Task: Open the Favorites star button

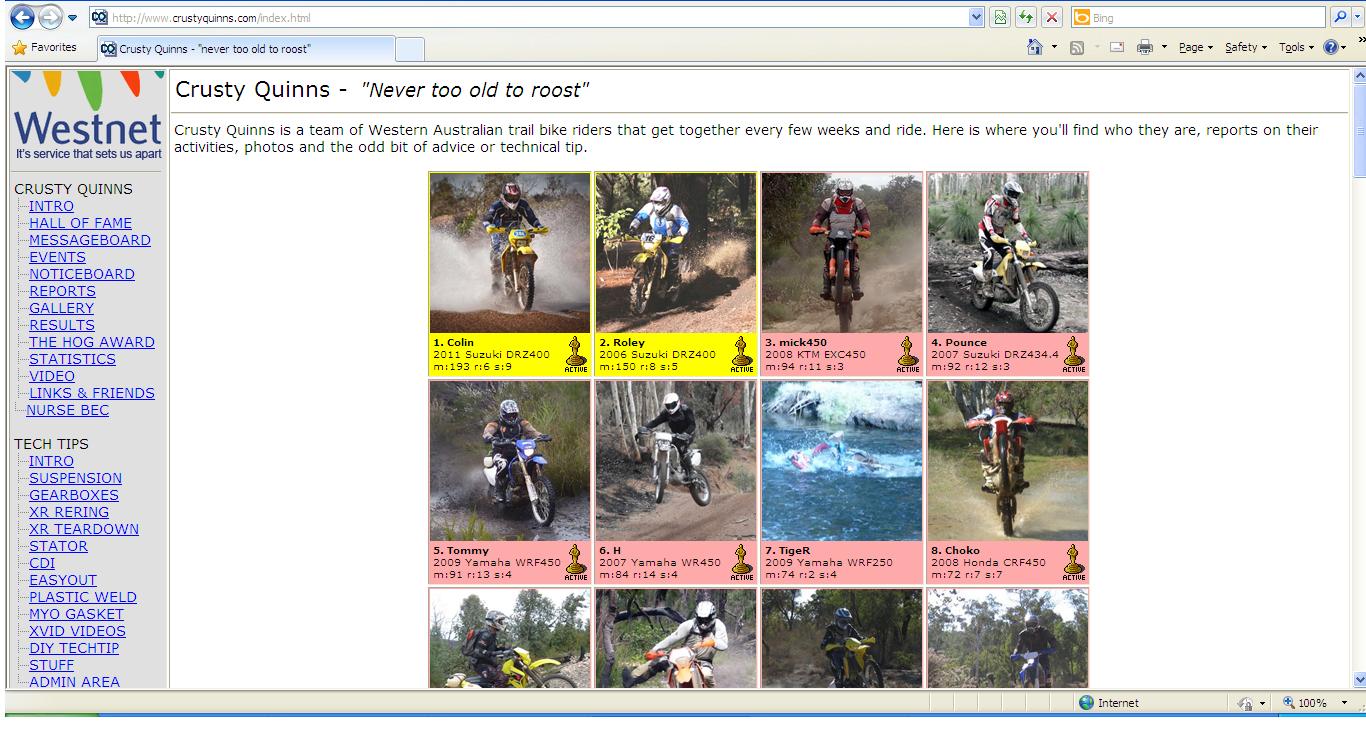Action: [x=44, y=47]
